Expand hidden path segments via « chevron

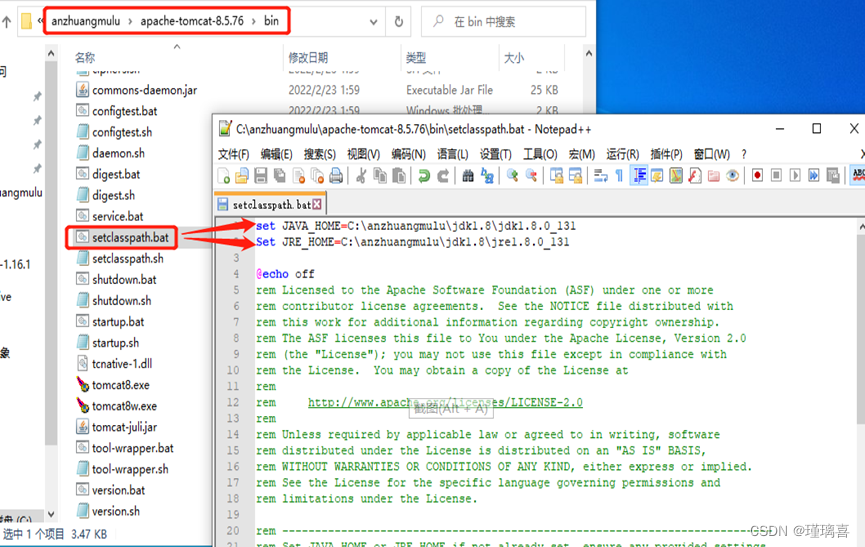[40, 21]
